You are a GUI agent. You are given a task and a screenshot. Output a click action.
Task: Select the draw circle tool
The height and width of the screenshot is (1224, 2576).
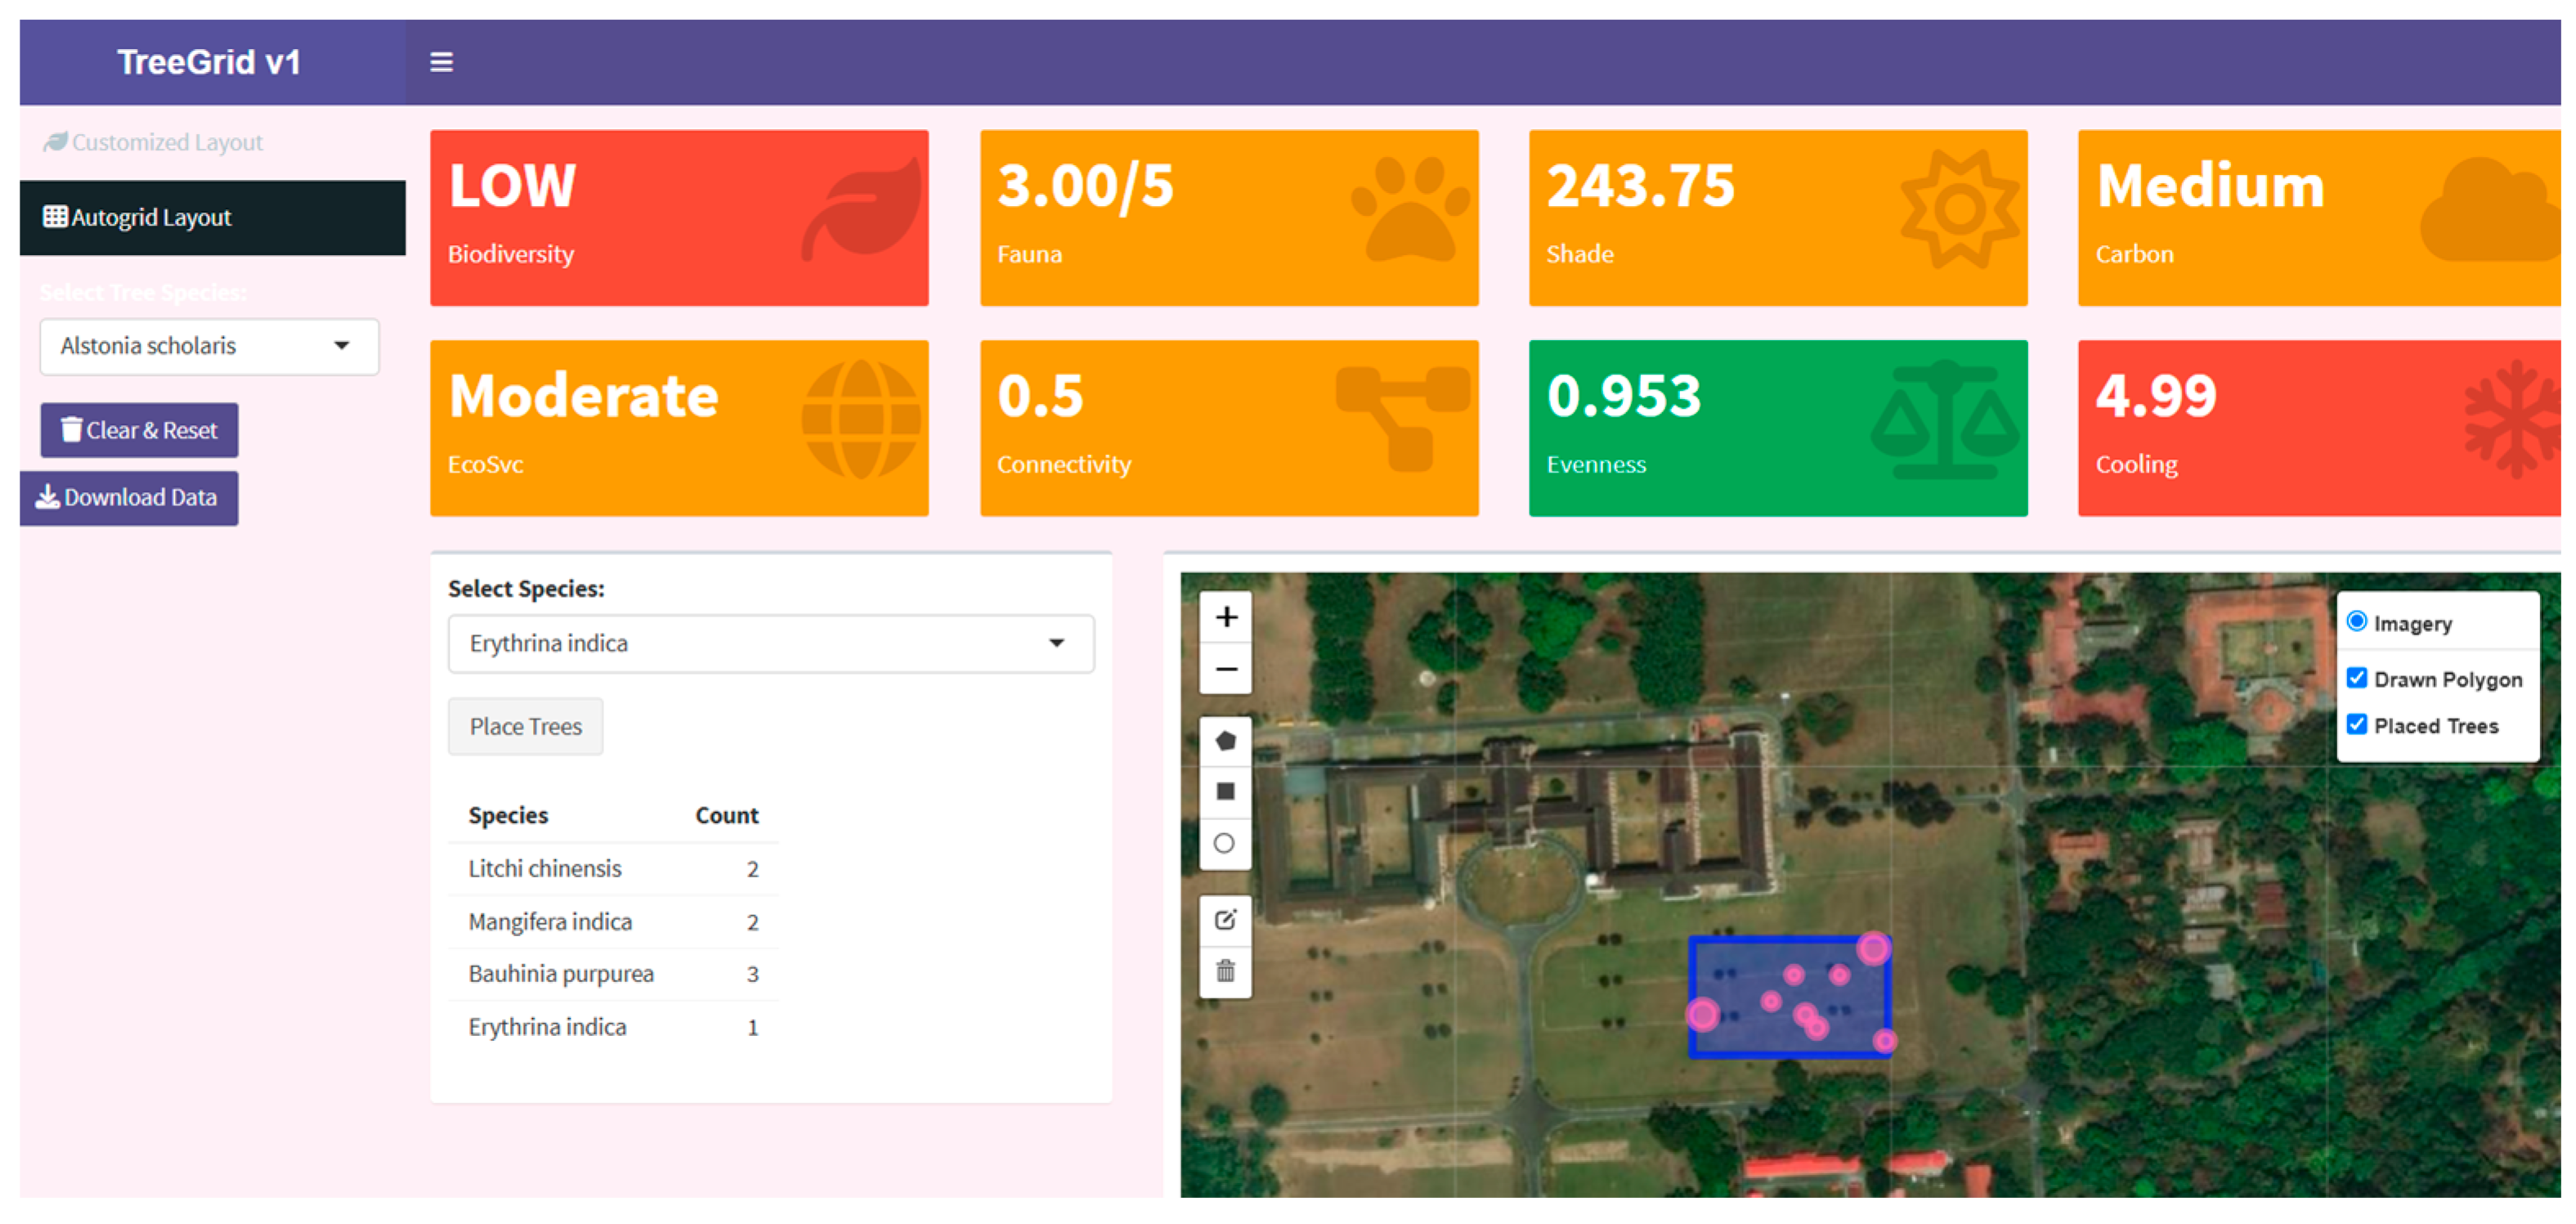(x=1225, y=843)
